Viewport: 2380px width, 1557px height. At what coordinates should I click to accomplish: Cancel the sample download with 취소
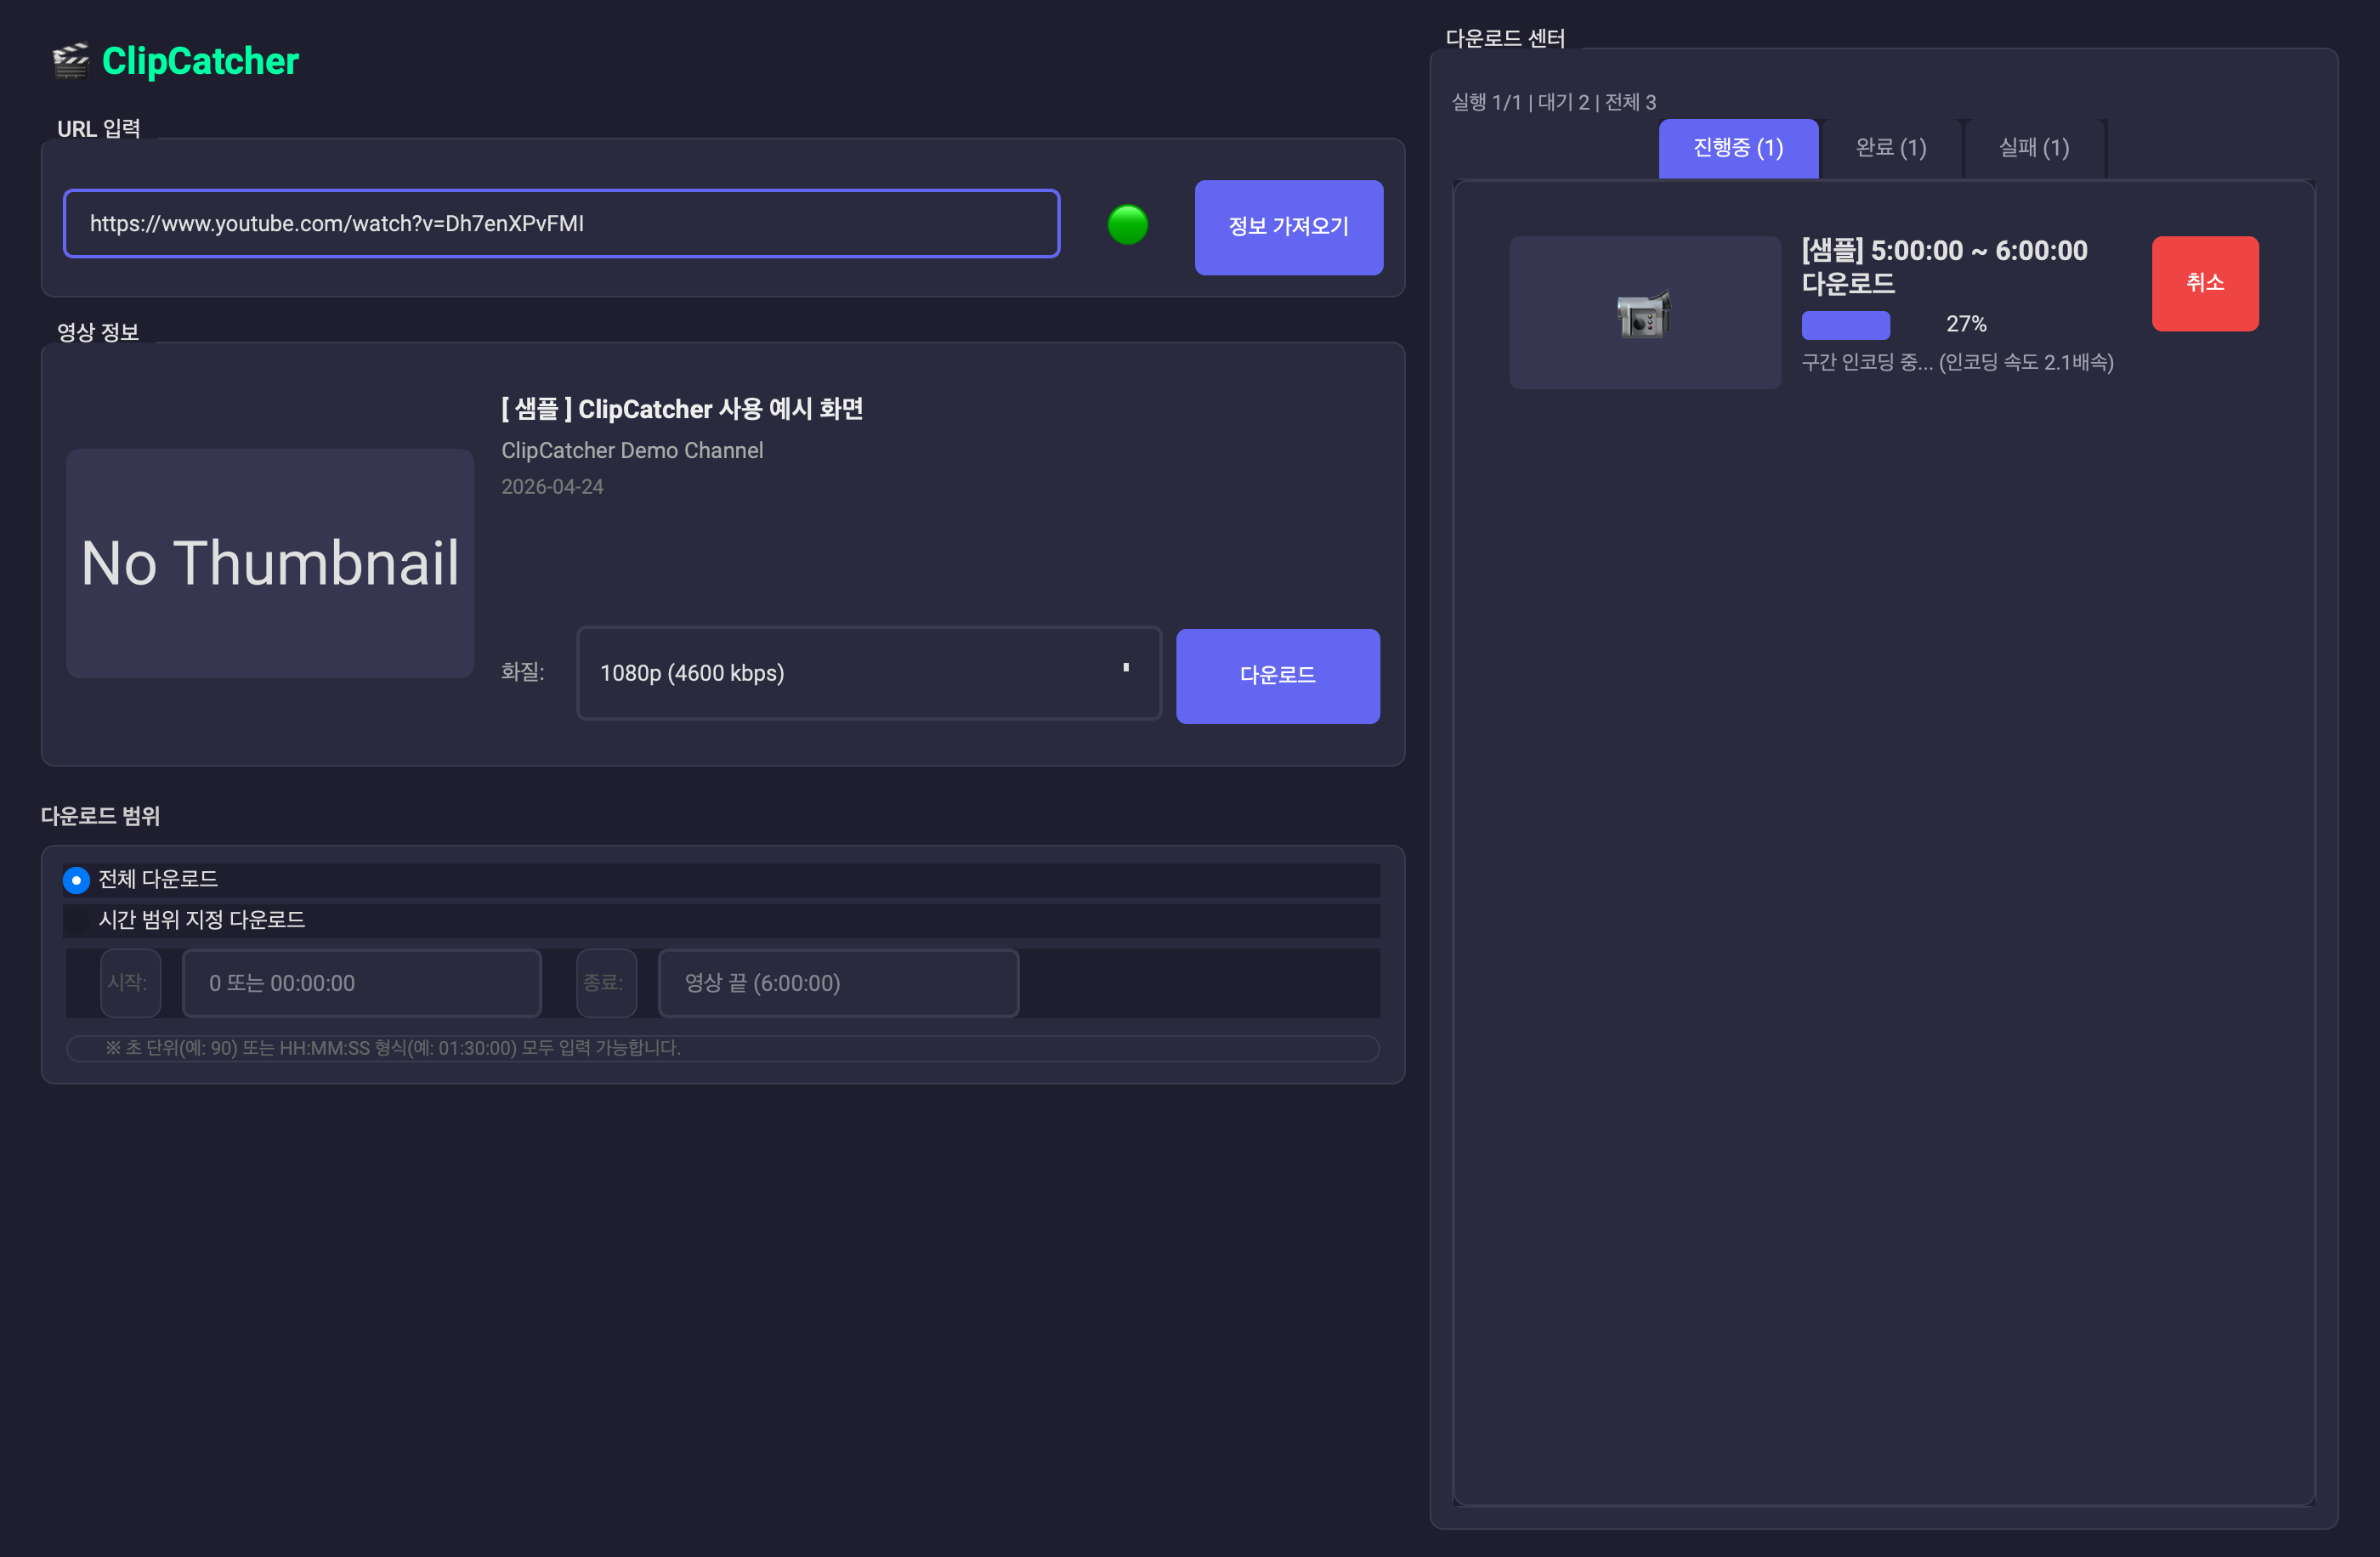pyautogui.click(x=2204, y=284)
